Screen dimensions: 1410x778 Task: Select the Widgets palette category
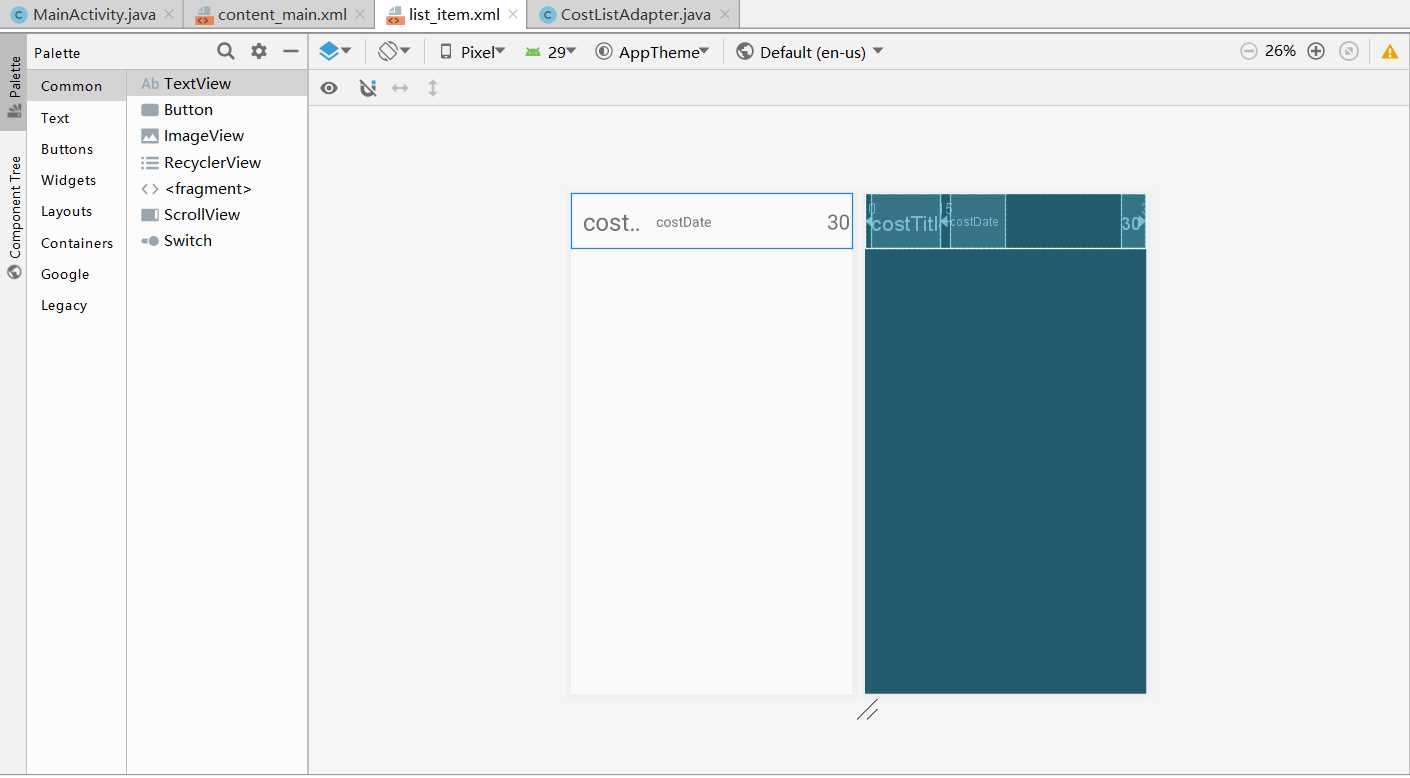[77, 180]
